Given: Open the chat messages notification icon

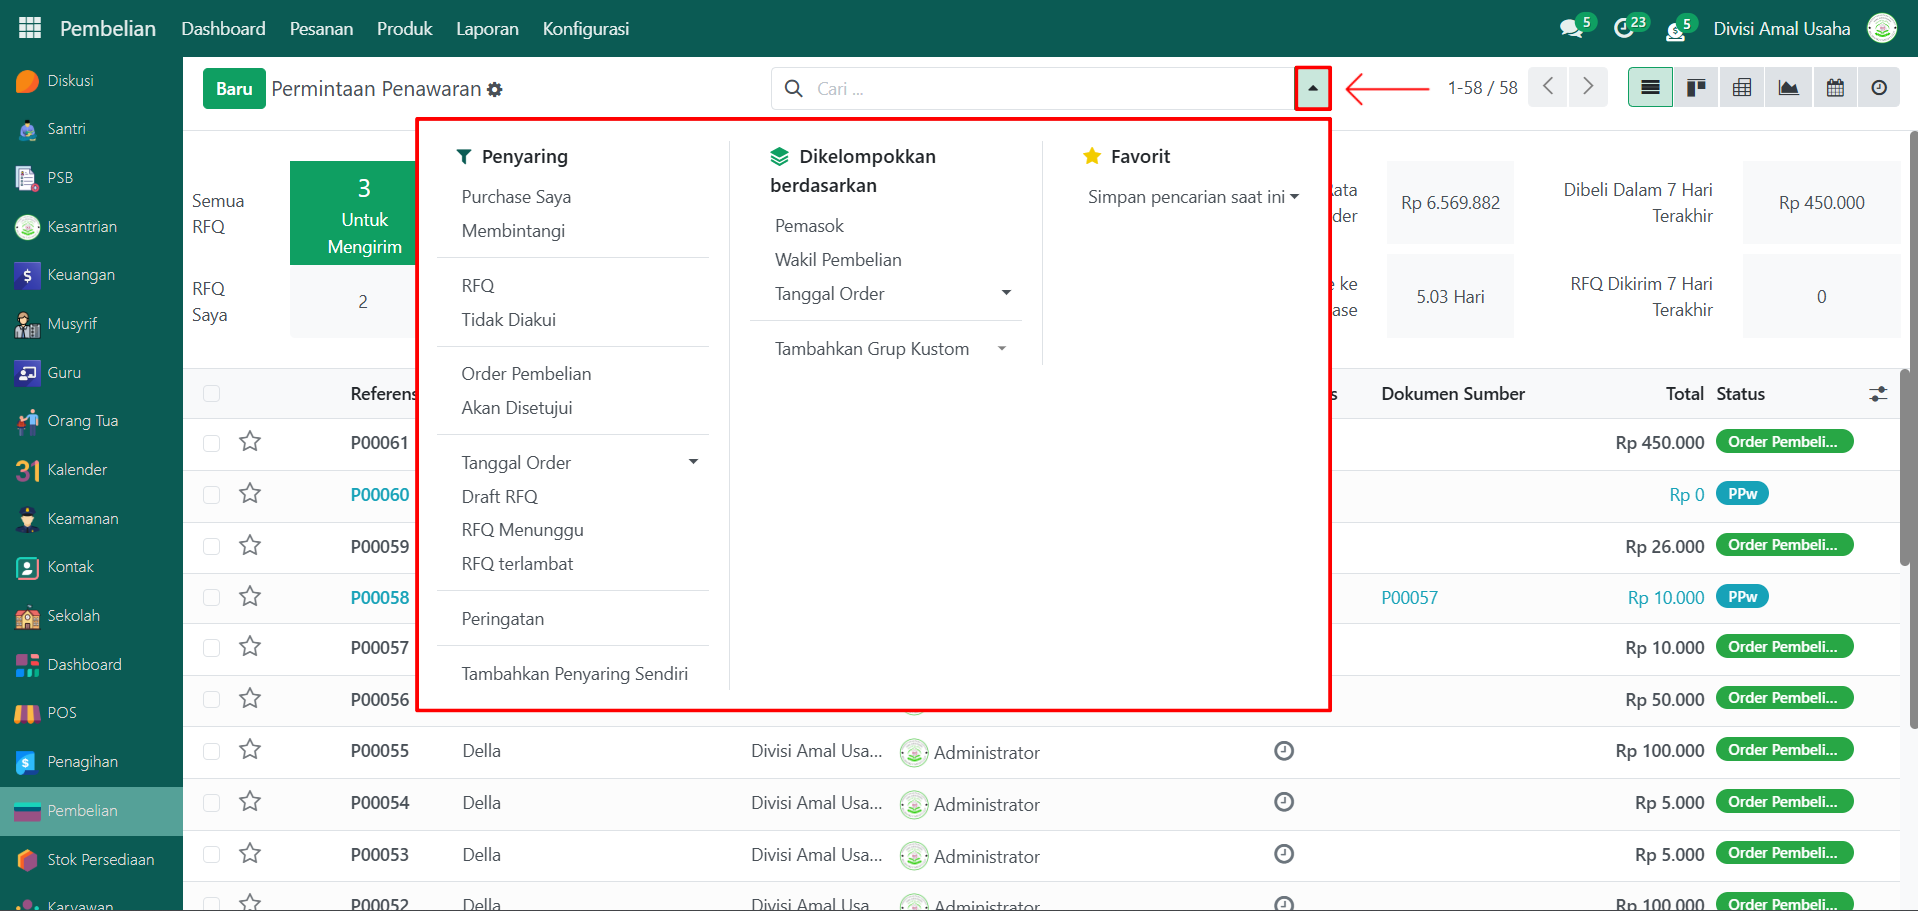Looking at the screenshot, I should point(1572,28).
